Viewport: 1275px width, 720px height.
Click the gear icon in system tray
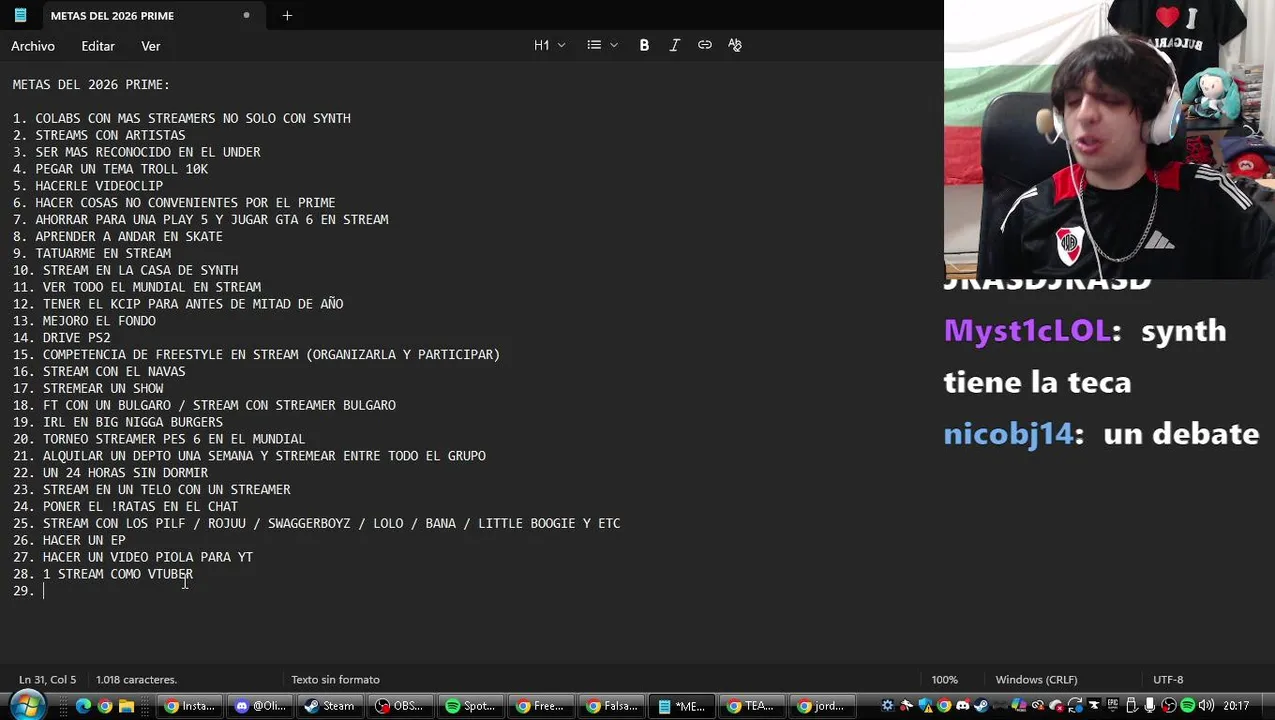tap(887, 705)
